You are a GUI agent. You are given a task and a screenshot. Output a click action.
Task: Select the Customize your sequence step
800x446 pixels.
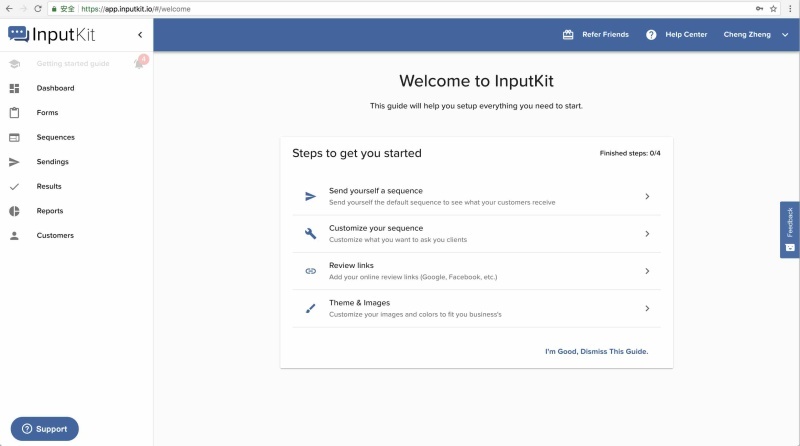point(477,234)
